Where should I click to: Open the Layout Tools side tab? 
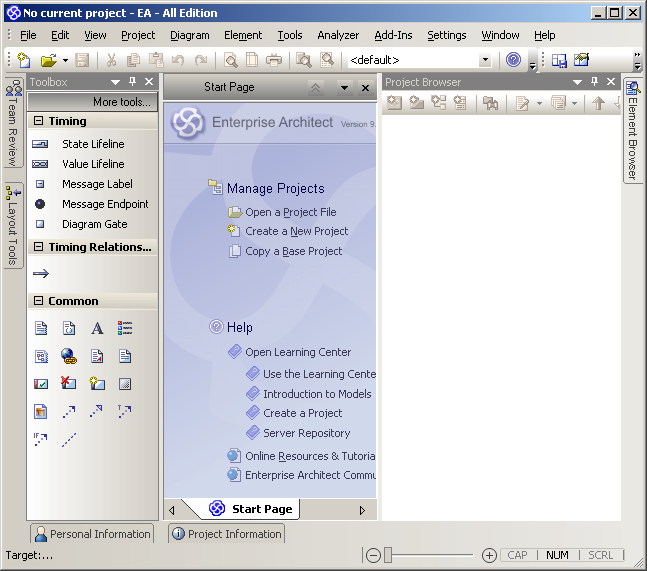[x=13, y=226]
